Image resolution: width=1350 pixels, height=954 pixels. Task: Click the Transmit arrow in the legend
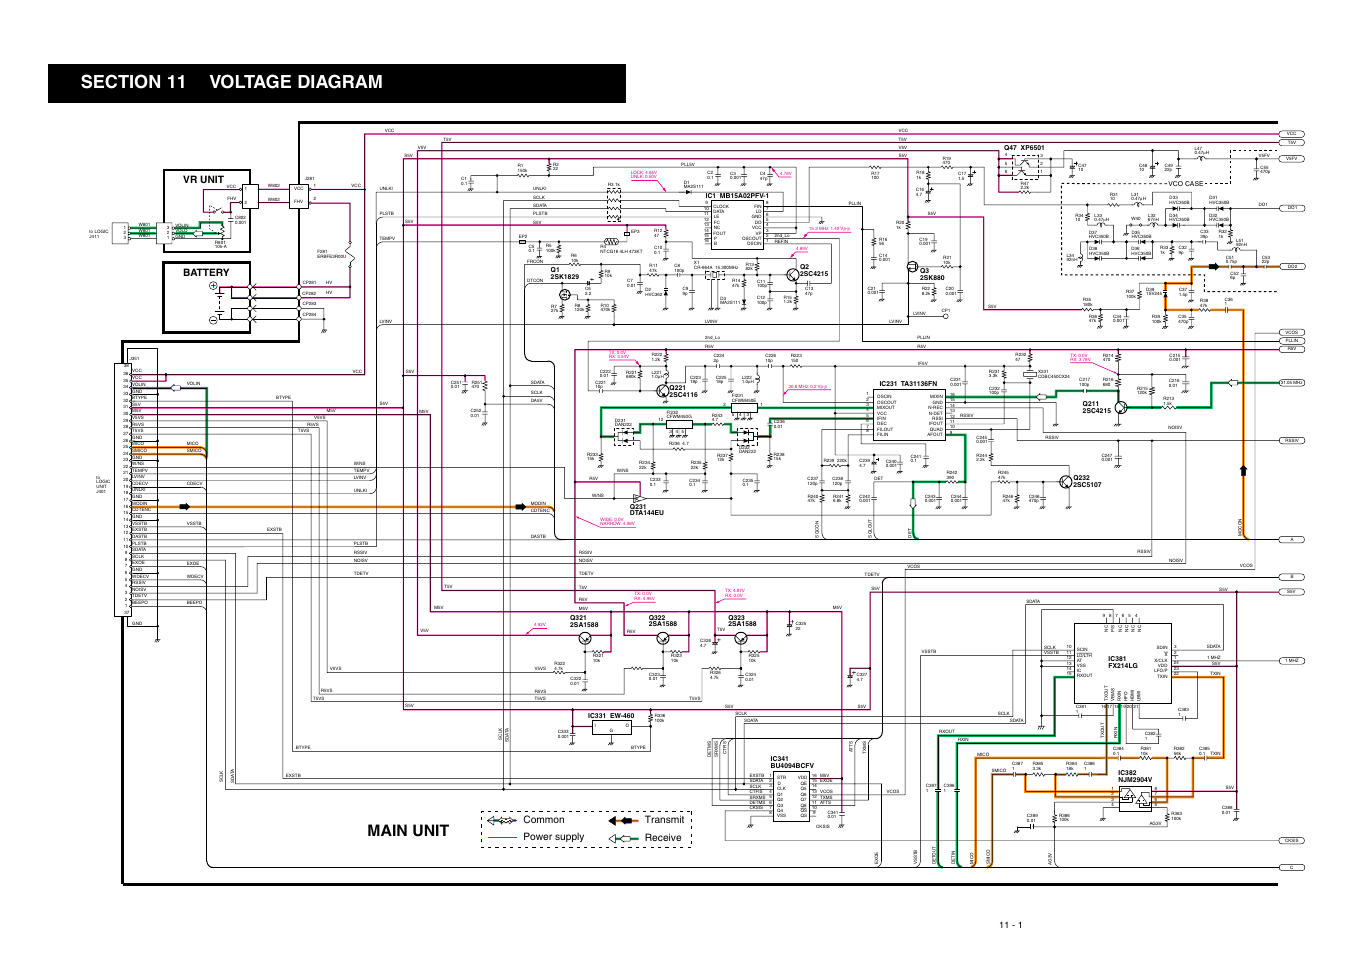pos(623,820)
